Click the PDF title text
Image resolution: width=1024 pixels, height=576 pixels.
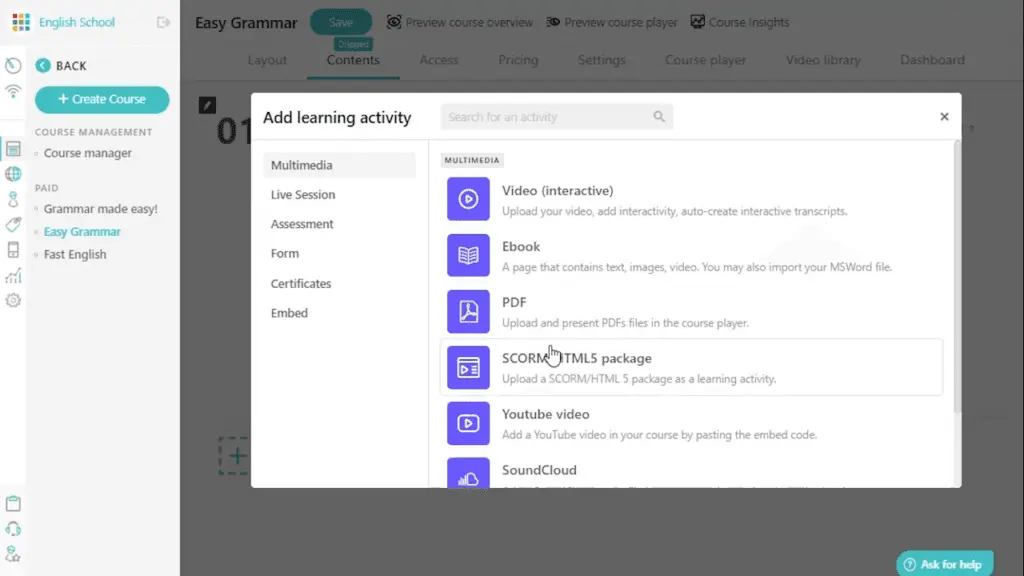(x=514, y=302)
